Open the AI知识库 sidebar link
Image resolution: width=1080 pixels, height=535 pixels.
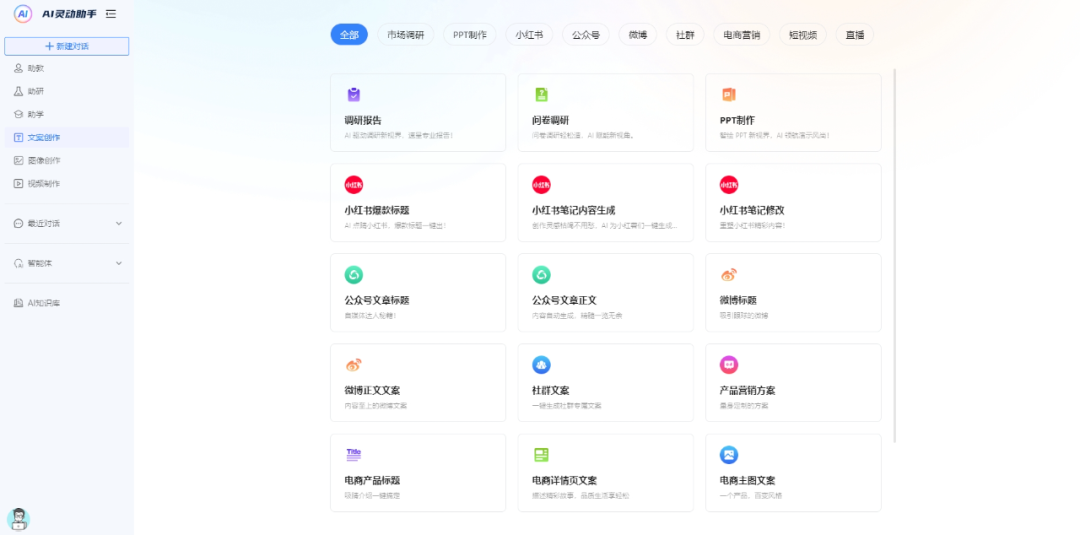(x=43, y=303)
